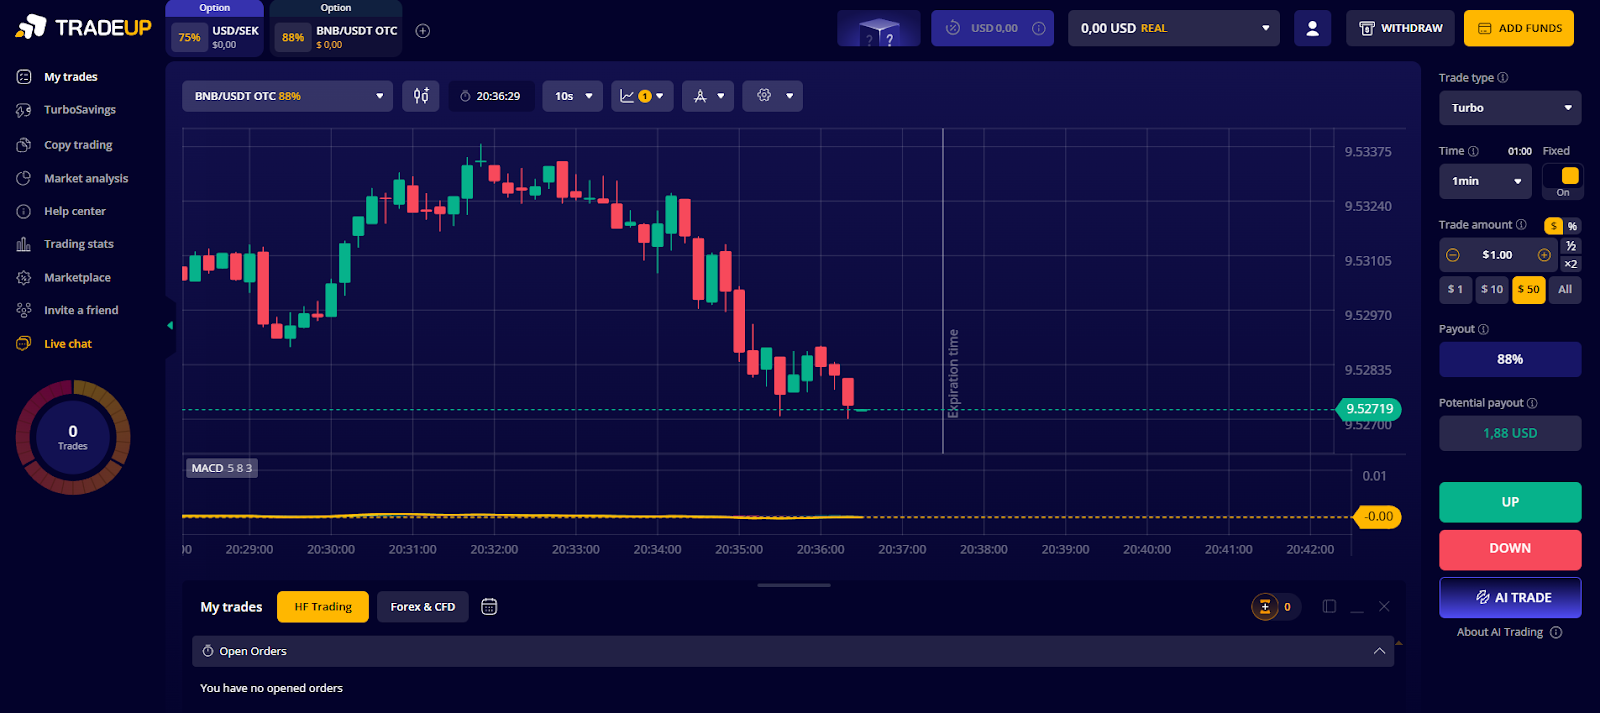The image size is (1600, 713).
Task: Select the Forex & CFD tab
Action: pyautogui.click(x=423, y=607)
